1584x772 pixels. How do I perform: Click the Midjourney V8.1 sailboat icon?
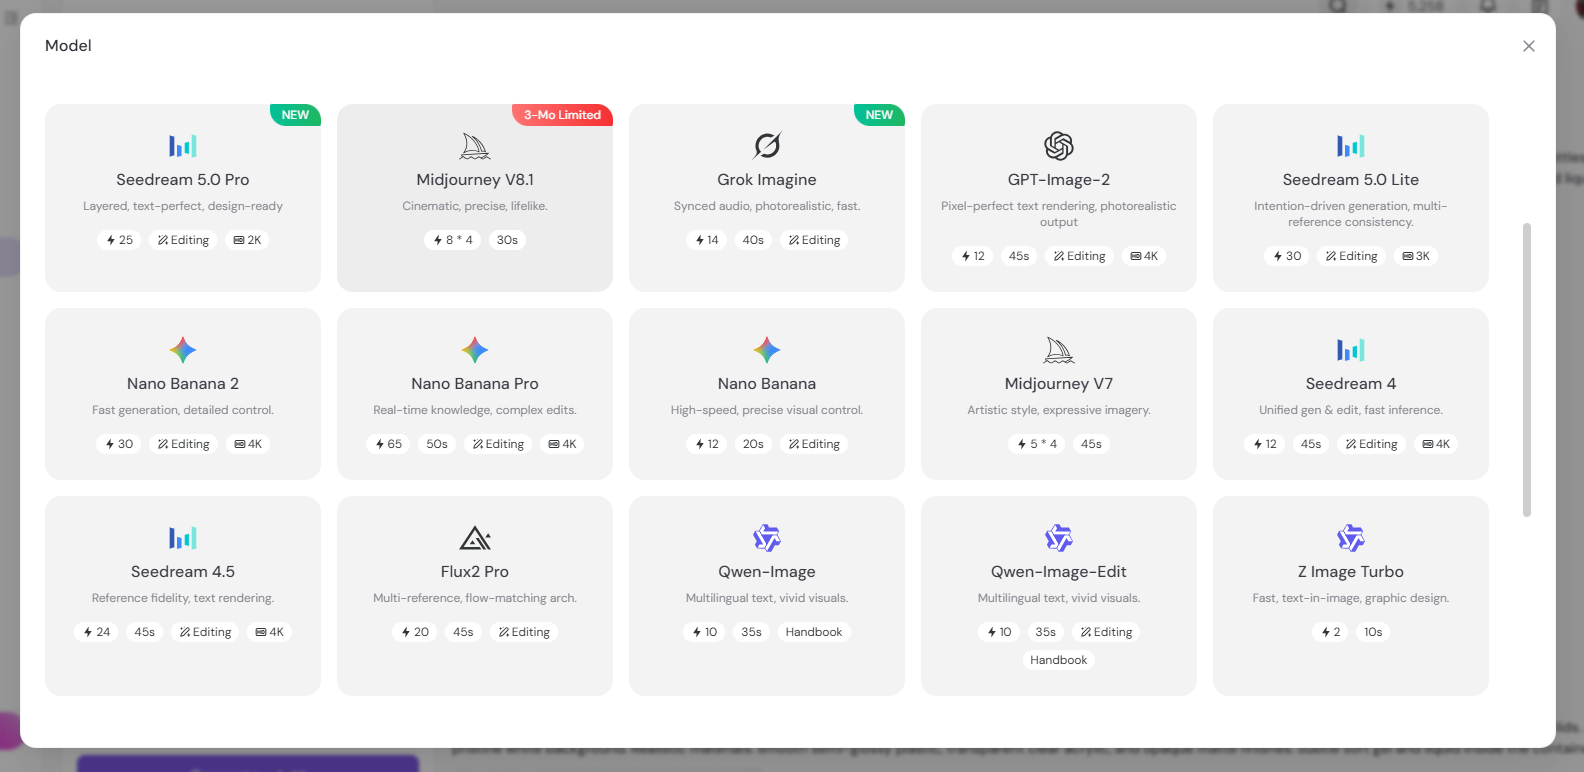[x=475, y=146]
